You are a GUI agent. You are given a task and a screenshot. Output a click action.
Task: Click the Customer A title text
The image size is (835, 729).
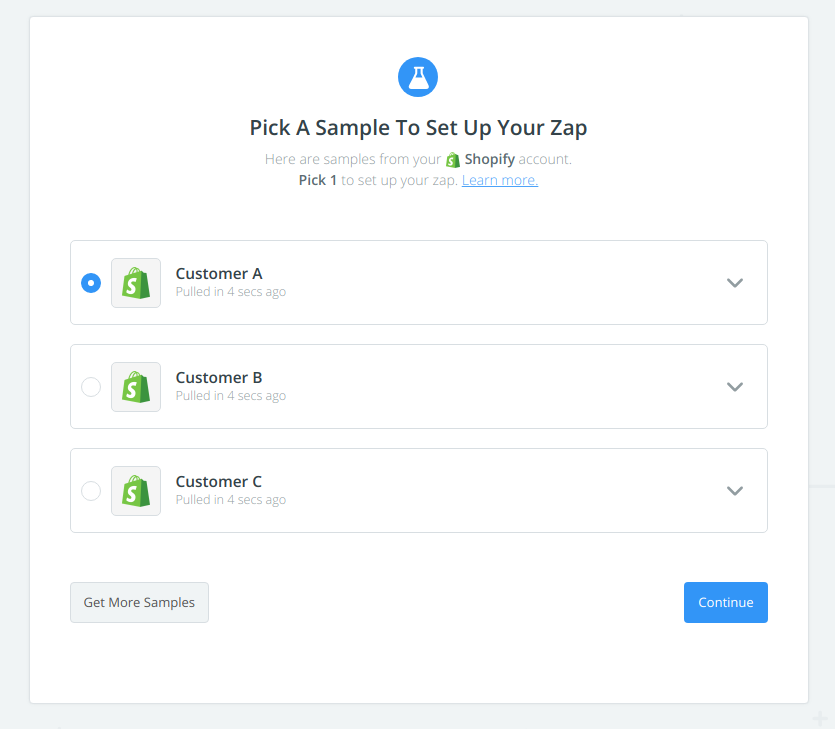point(219,274)
